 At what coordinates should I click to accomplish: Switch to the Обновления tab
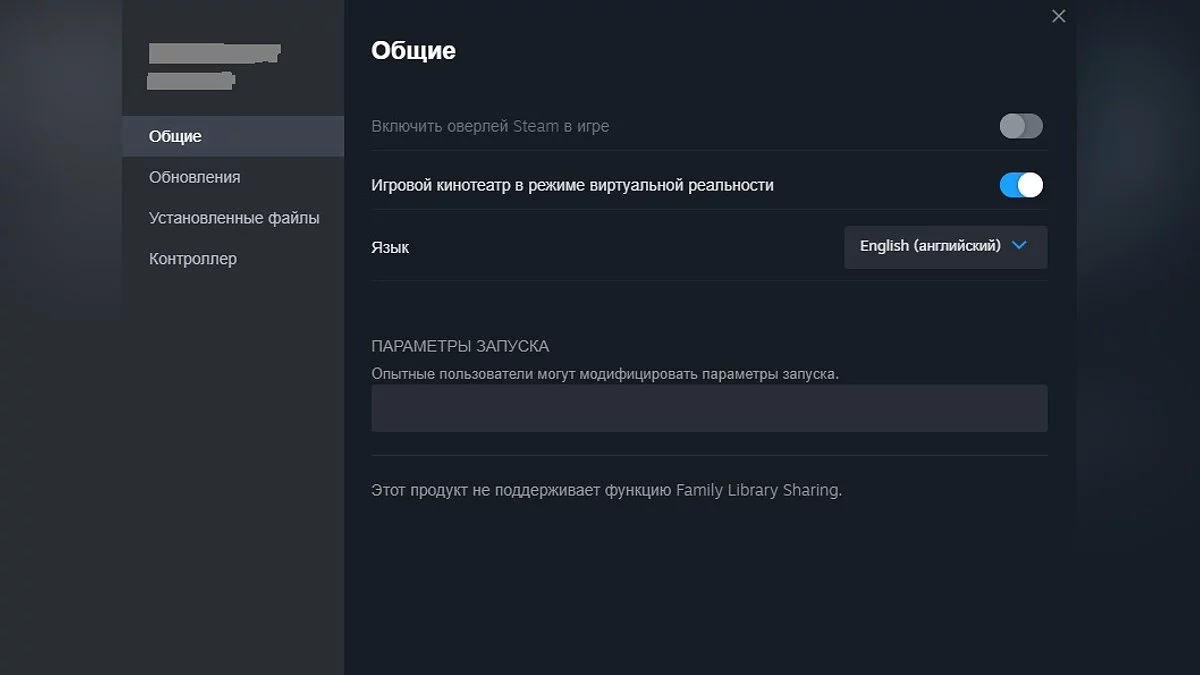[x=194, y=177]
